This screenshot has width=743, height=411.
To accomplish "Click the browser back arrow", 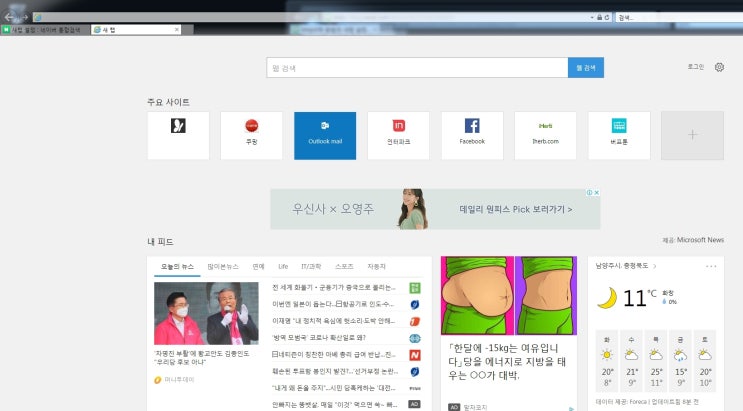I will point(9,17).
